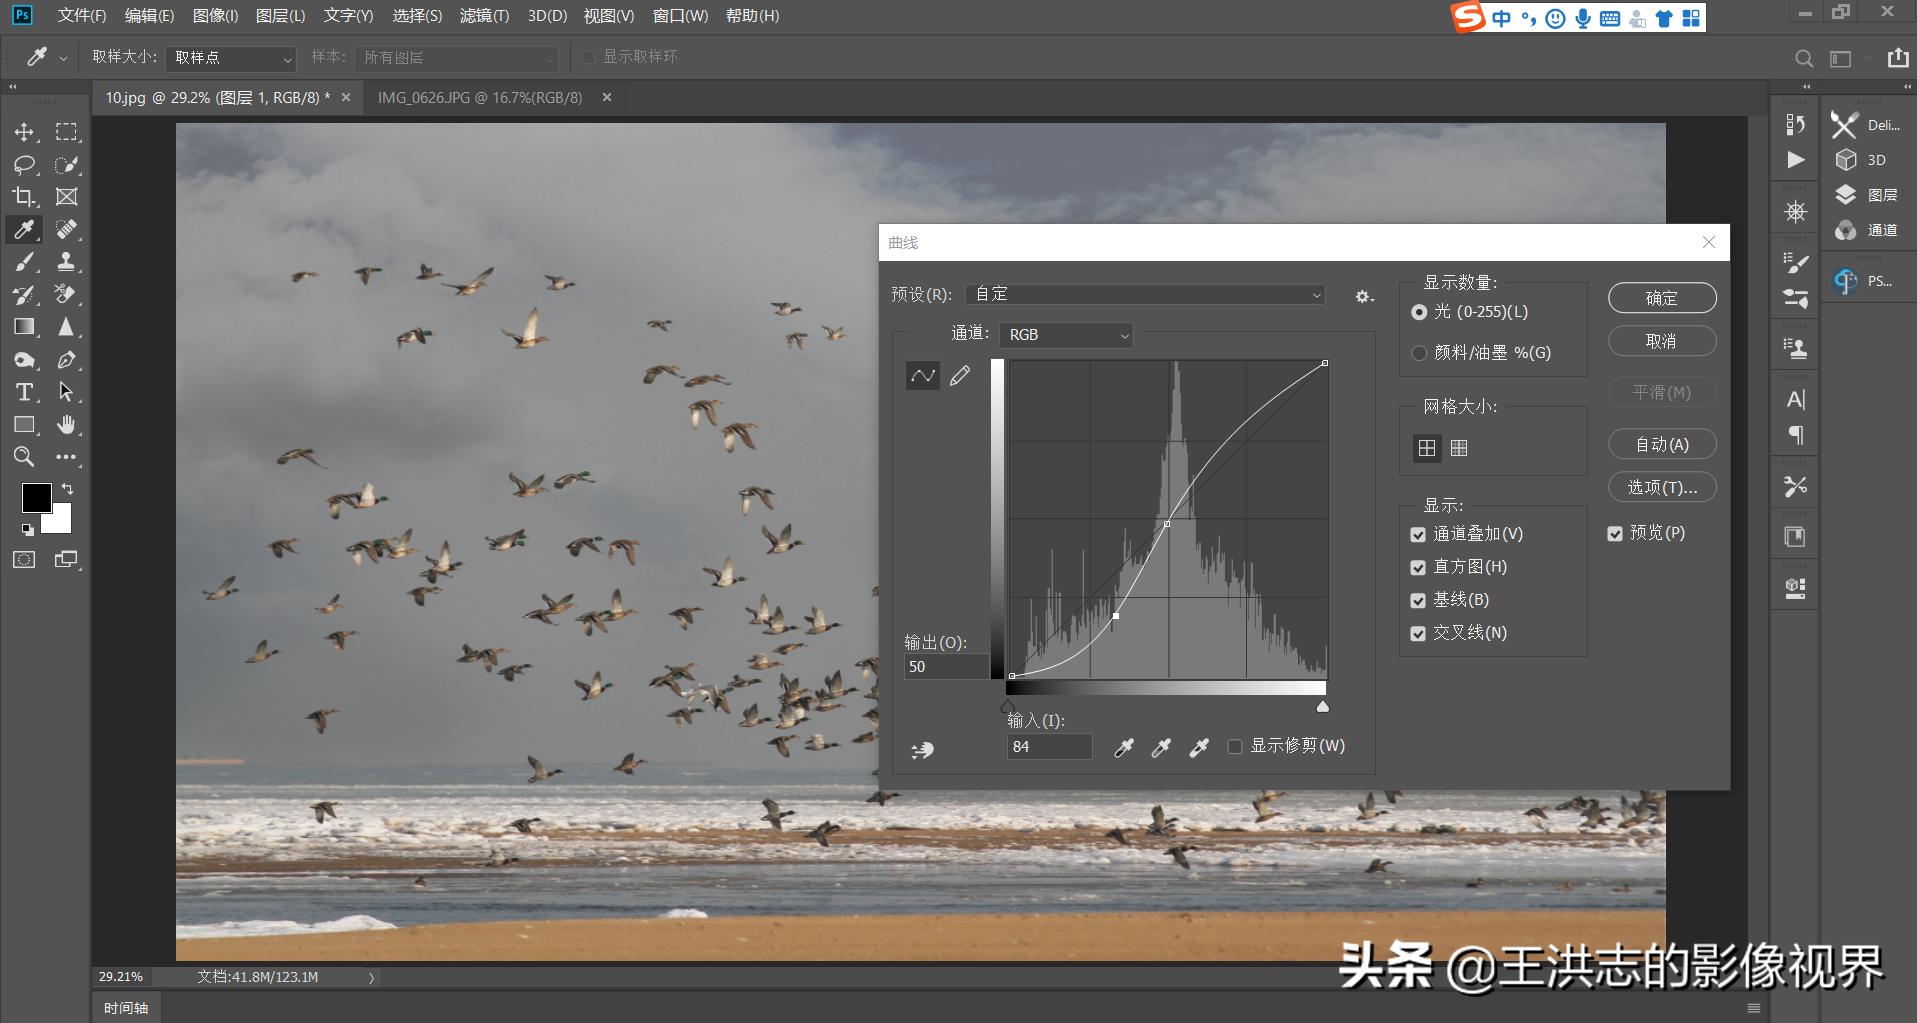The width and height of the screenshot is (1917, 1023).
Task: Select the Move tool in the toolbar
Action: point(24,131)
